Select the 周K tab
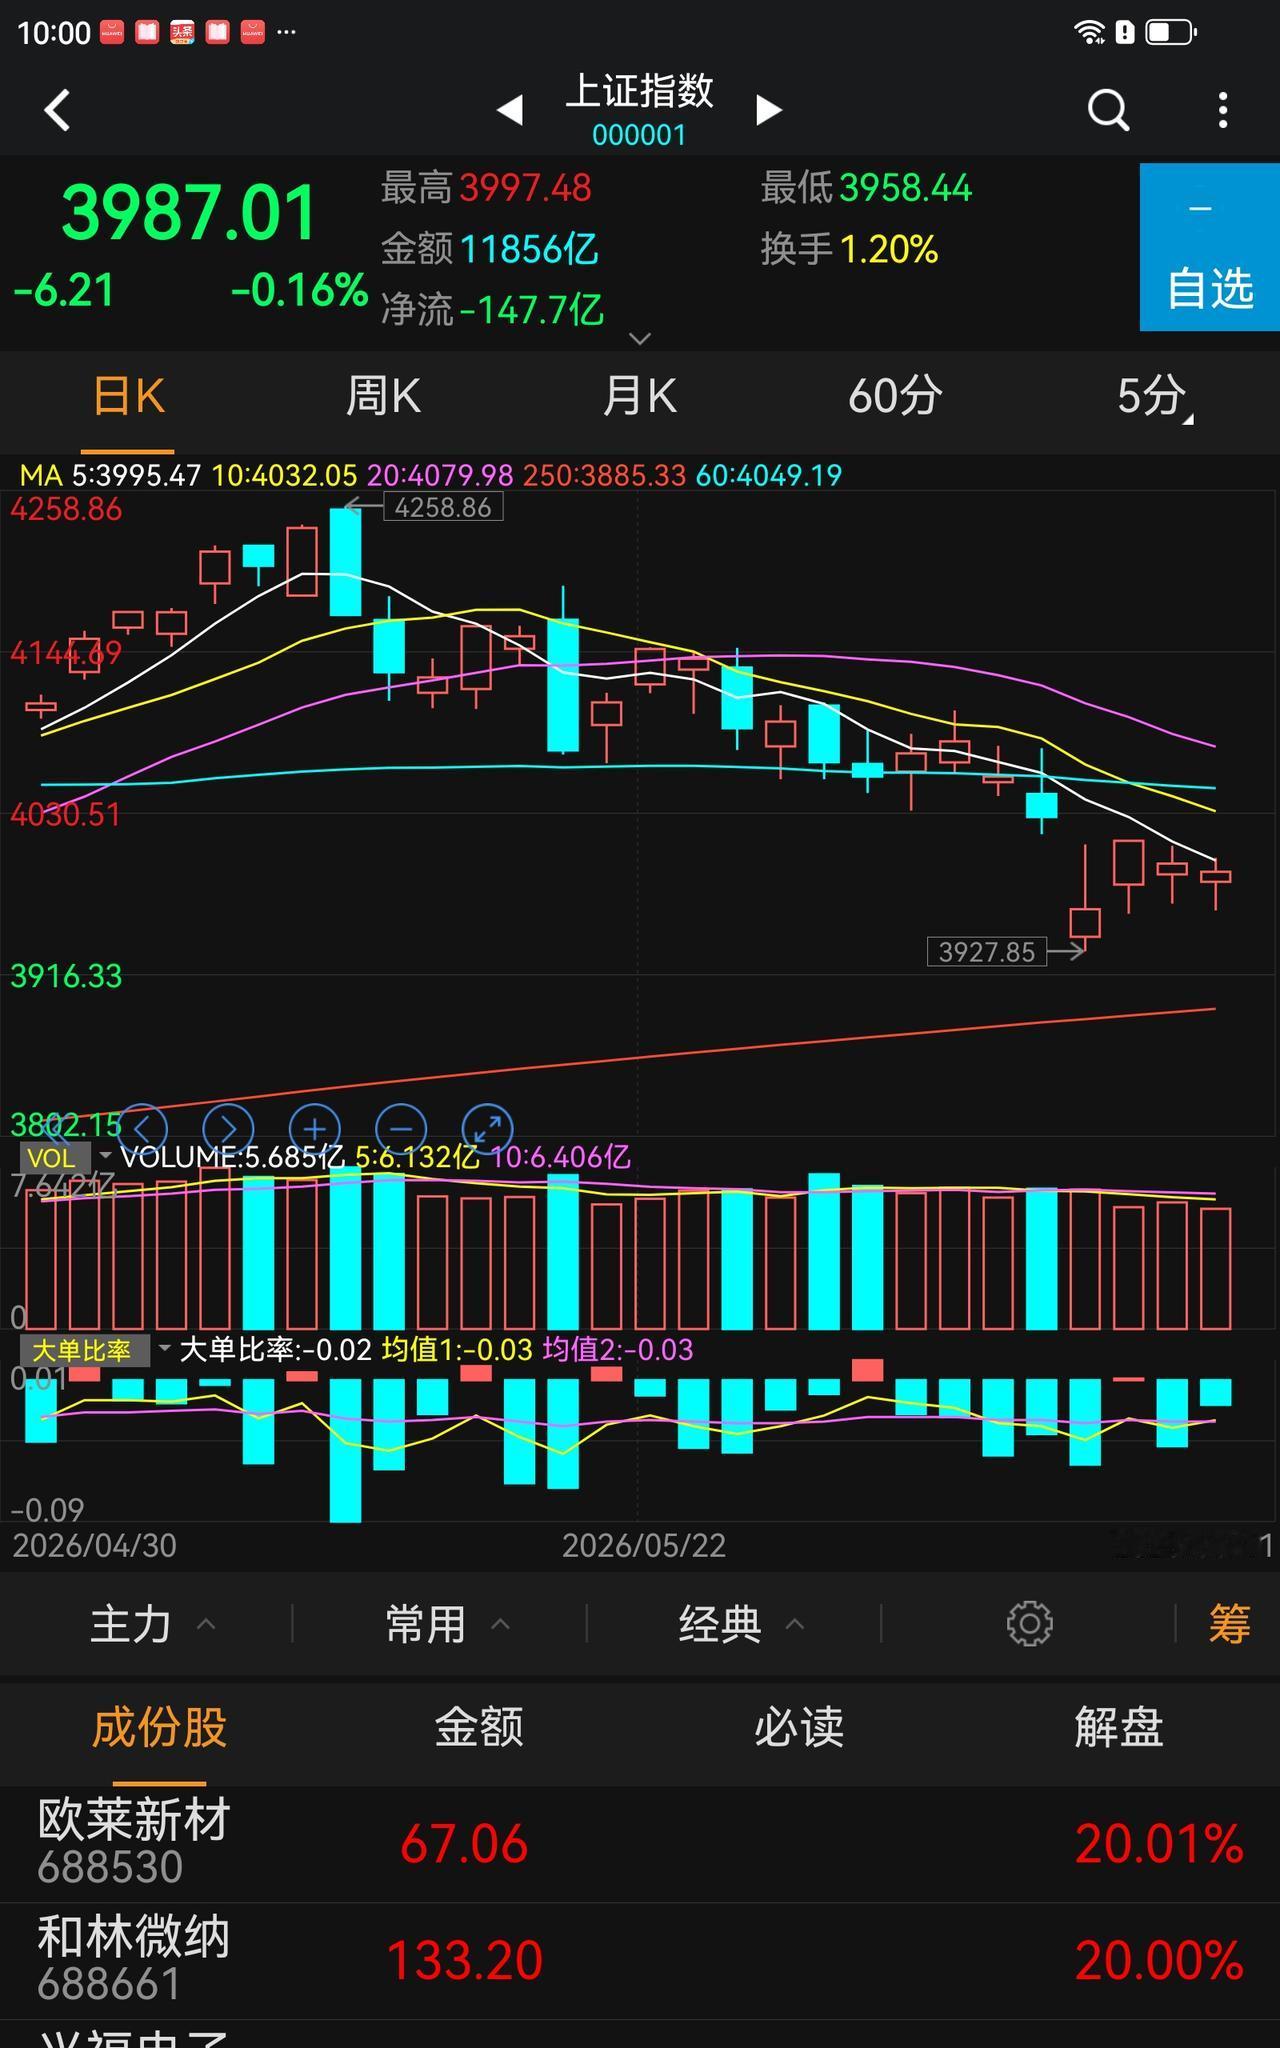The height and width of the screenshot is (2048, 1280). pyautogui.click(x=383, y=397)
